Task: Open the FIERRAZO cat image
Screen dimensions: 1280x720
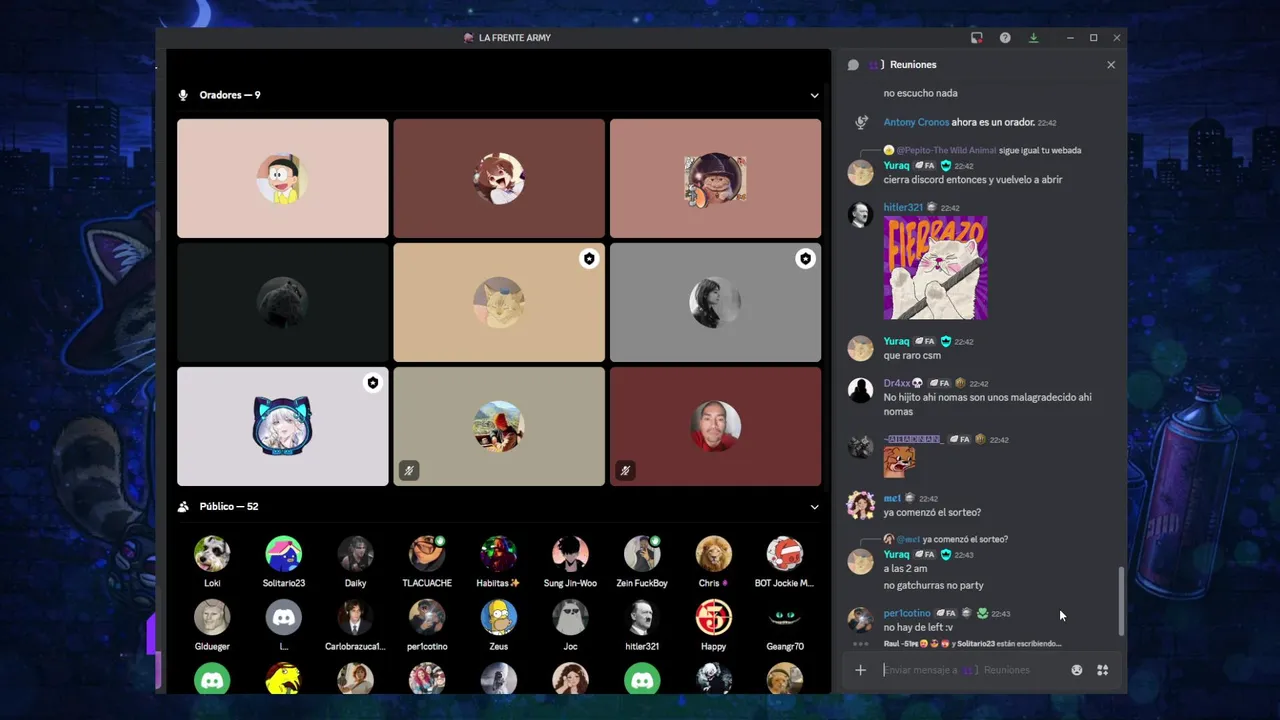Action: coord(935,268)
